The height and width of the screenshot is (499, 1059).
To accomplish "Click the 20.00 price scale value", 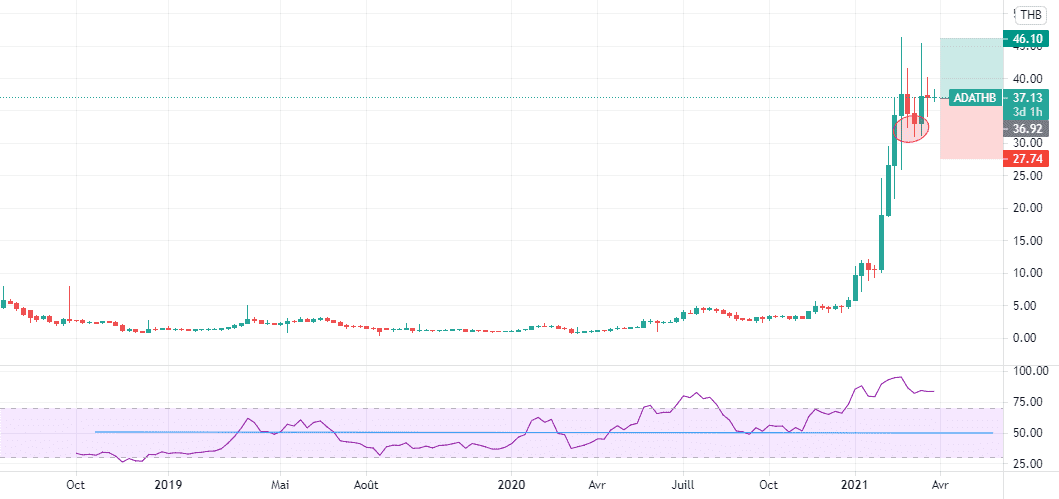I will coord(1027,208).
